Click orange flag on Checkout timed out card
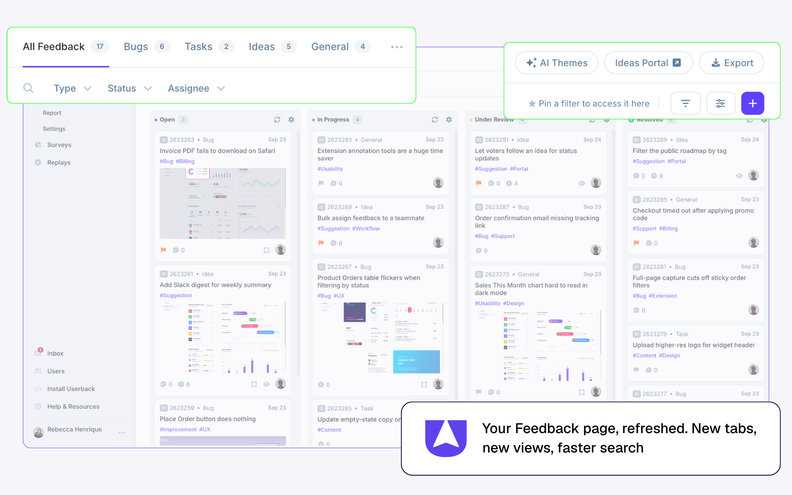The width and height of the screenshot is (792, 495). pyautogui.click(x=636, y=243)
